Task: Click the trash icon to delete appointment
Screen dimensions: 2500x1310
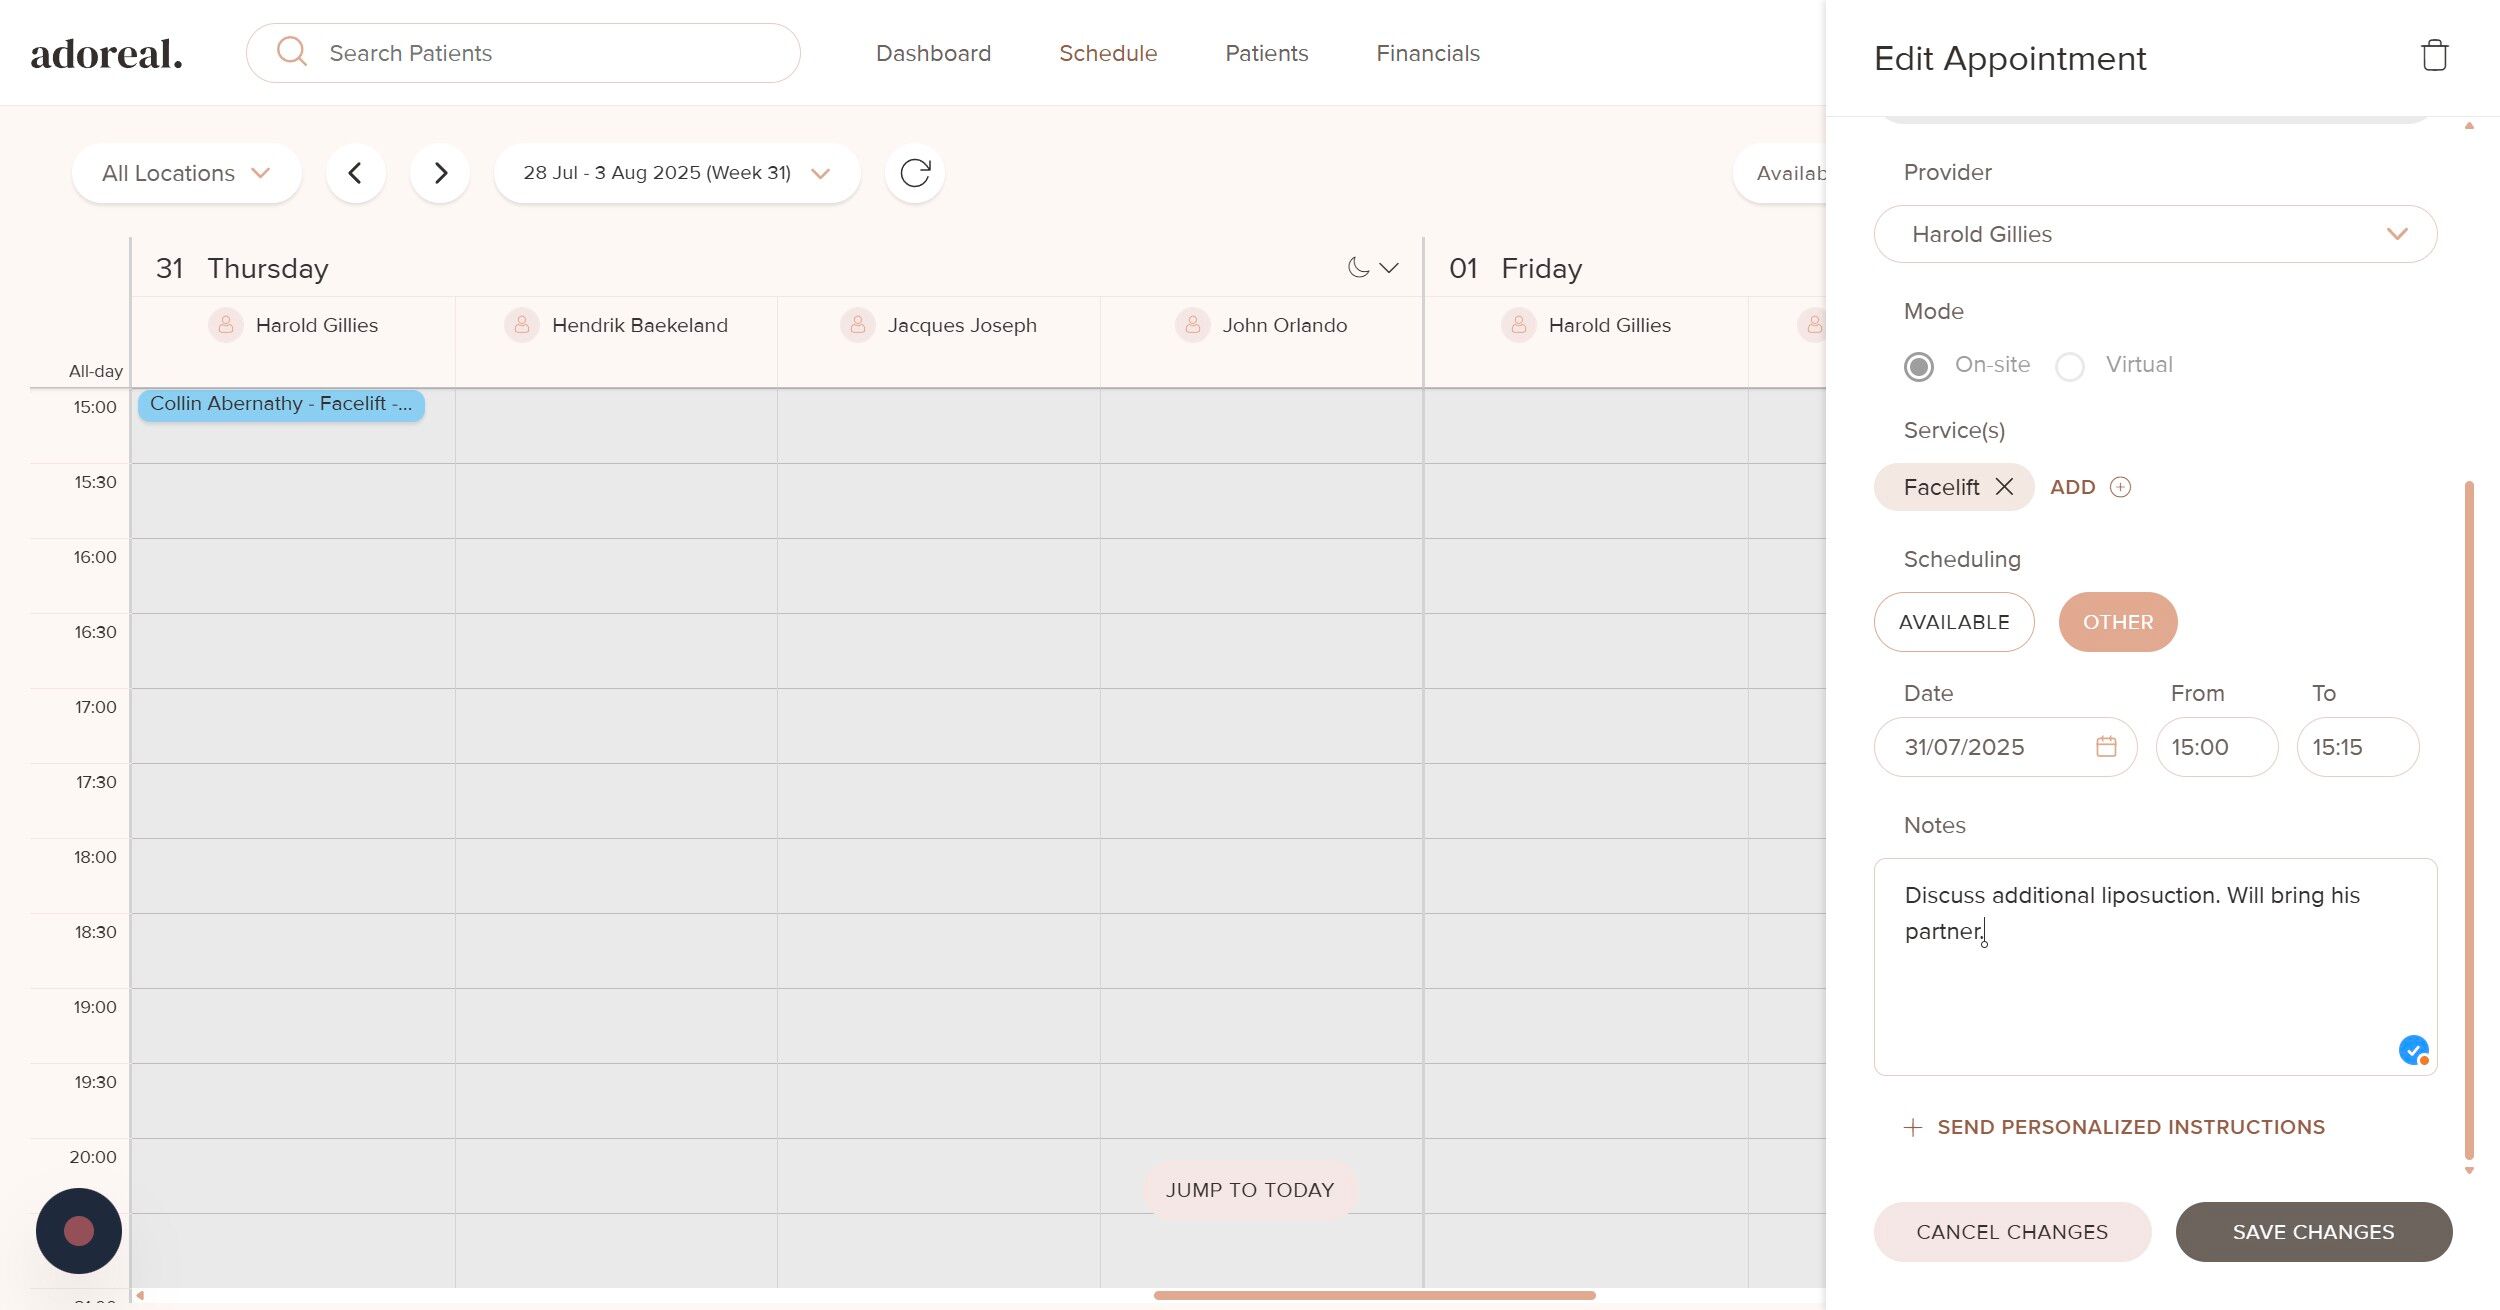Action: 2434,56
